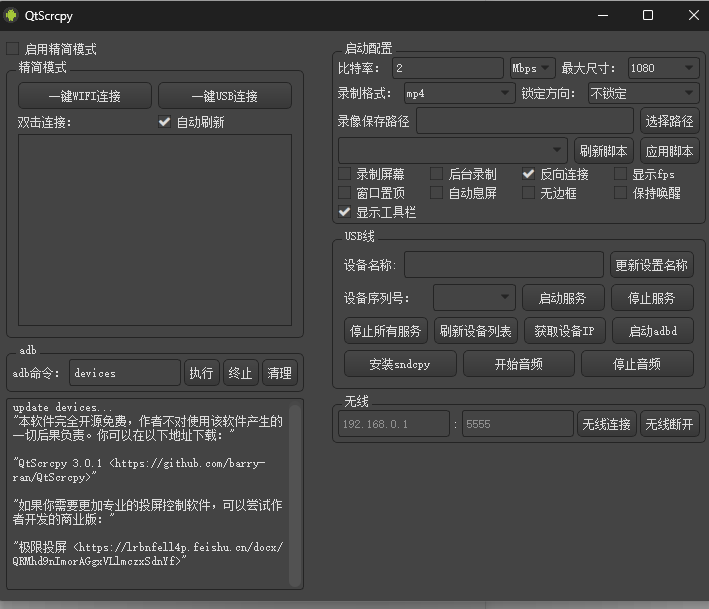Close the QtScrcpy window
Screen dimensions: 709x609
tap(694, 15)
